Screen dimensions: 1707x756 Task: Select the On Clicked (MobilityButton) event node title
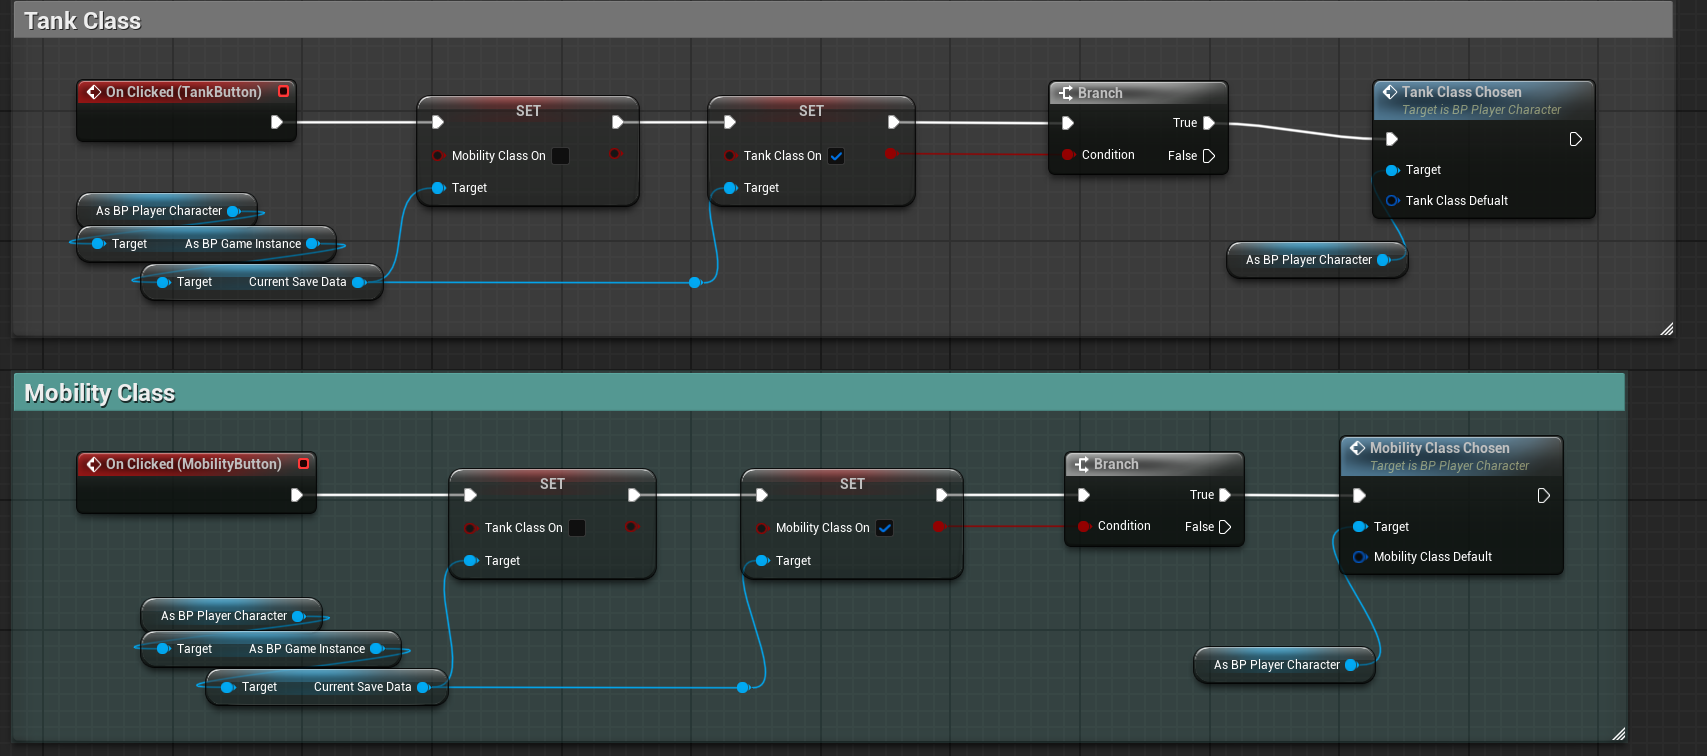tap(194, 464)
